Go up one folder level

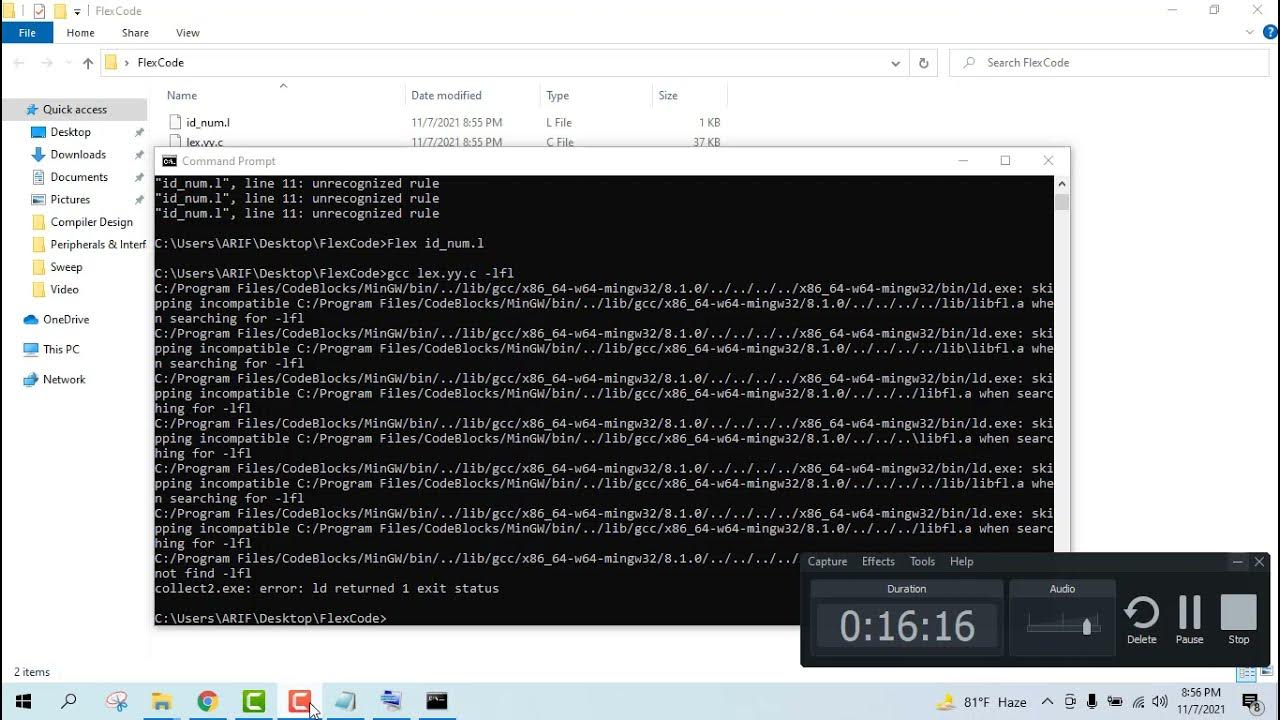pos(88,63)
